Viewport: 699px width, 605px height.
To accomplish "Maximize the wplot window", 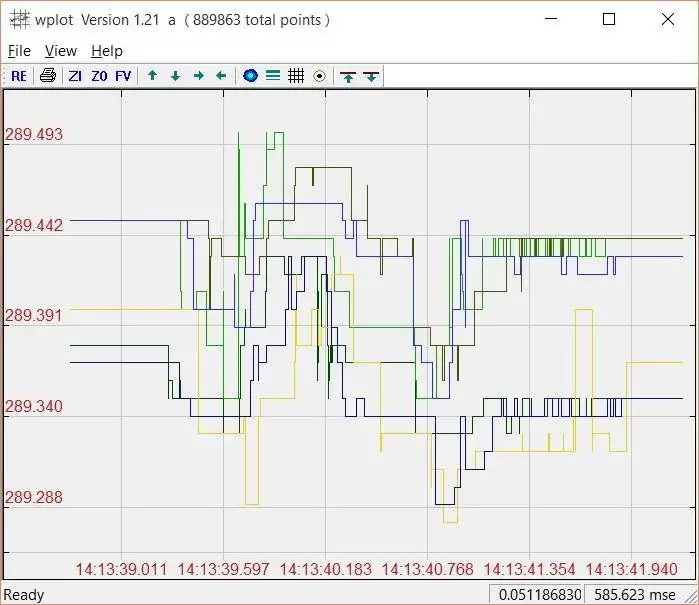I will [x=609, y=19].
